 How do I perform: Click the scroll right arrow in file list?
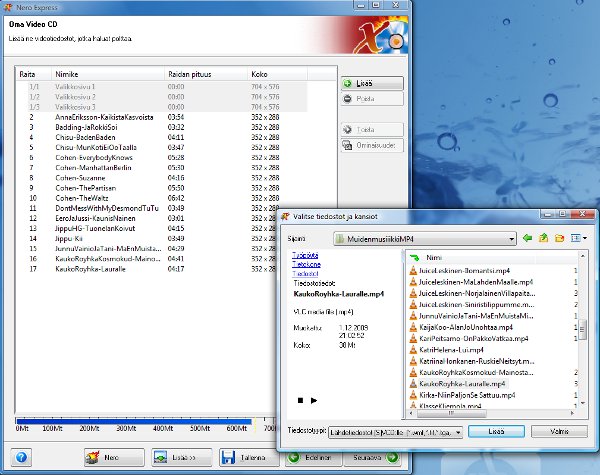[572, 413]
